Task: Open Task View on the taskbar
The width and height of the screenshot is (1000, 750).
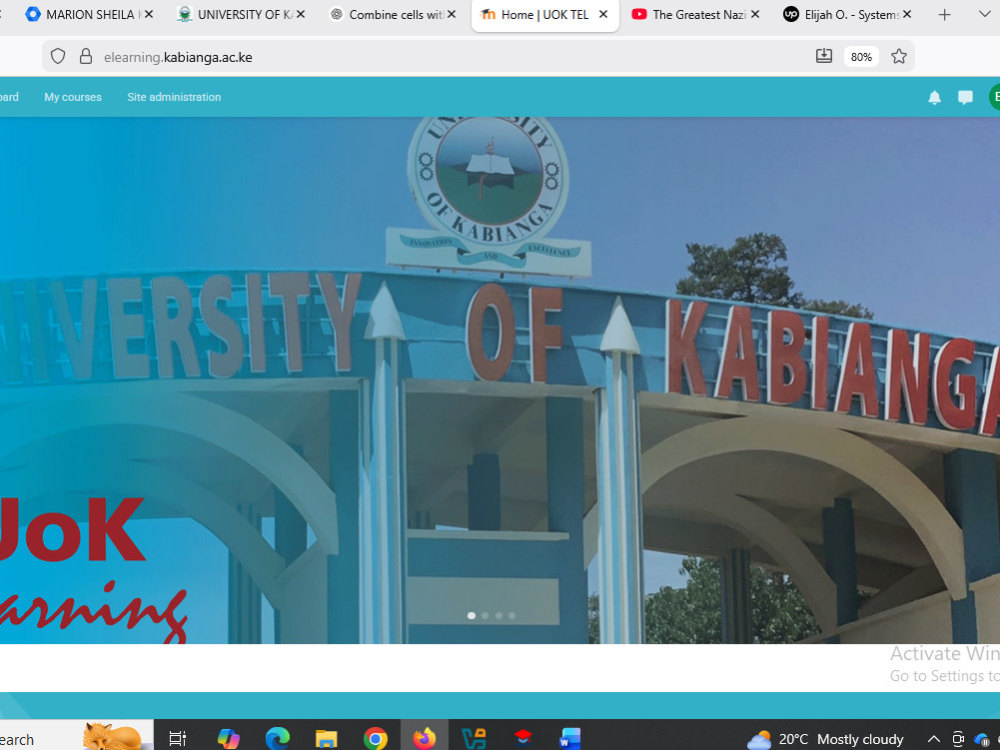Action: [177, 739]
